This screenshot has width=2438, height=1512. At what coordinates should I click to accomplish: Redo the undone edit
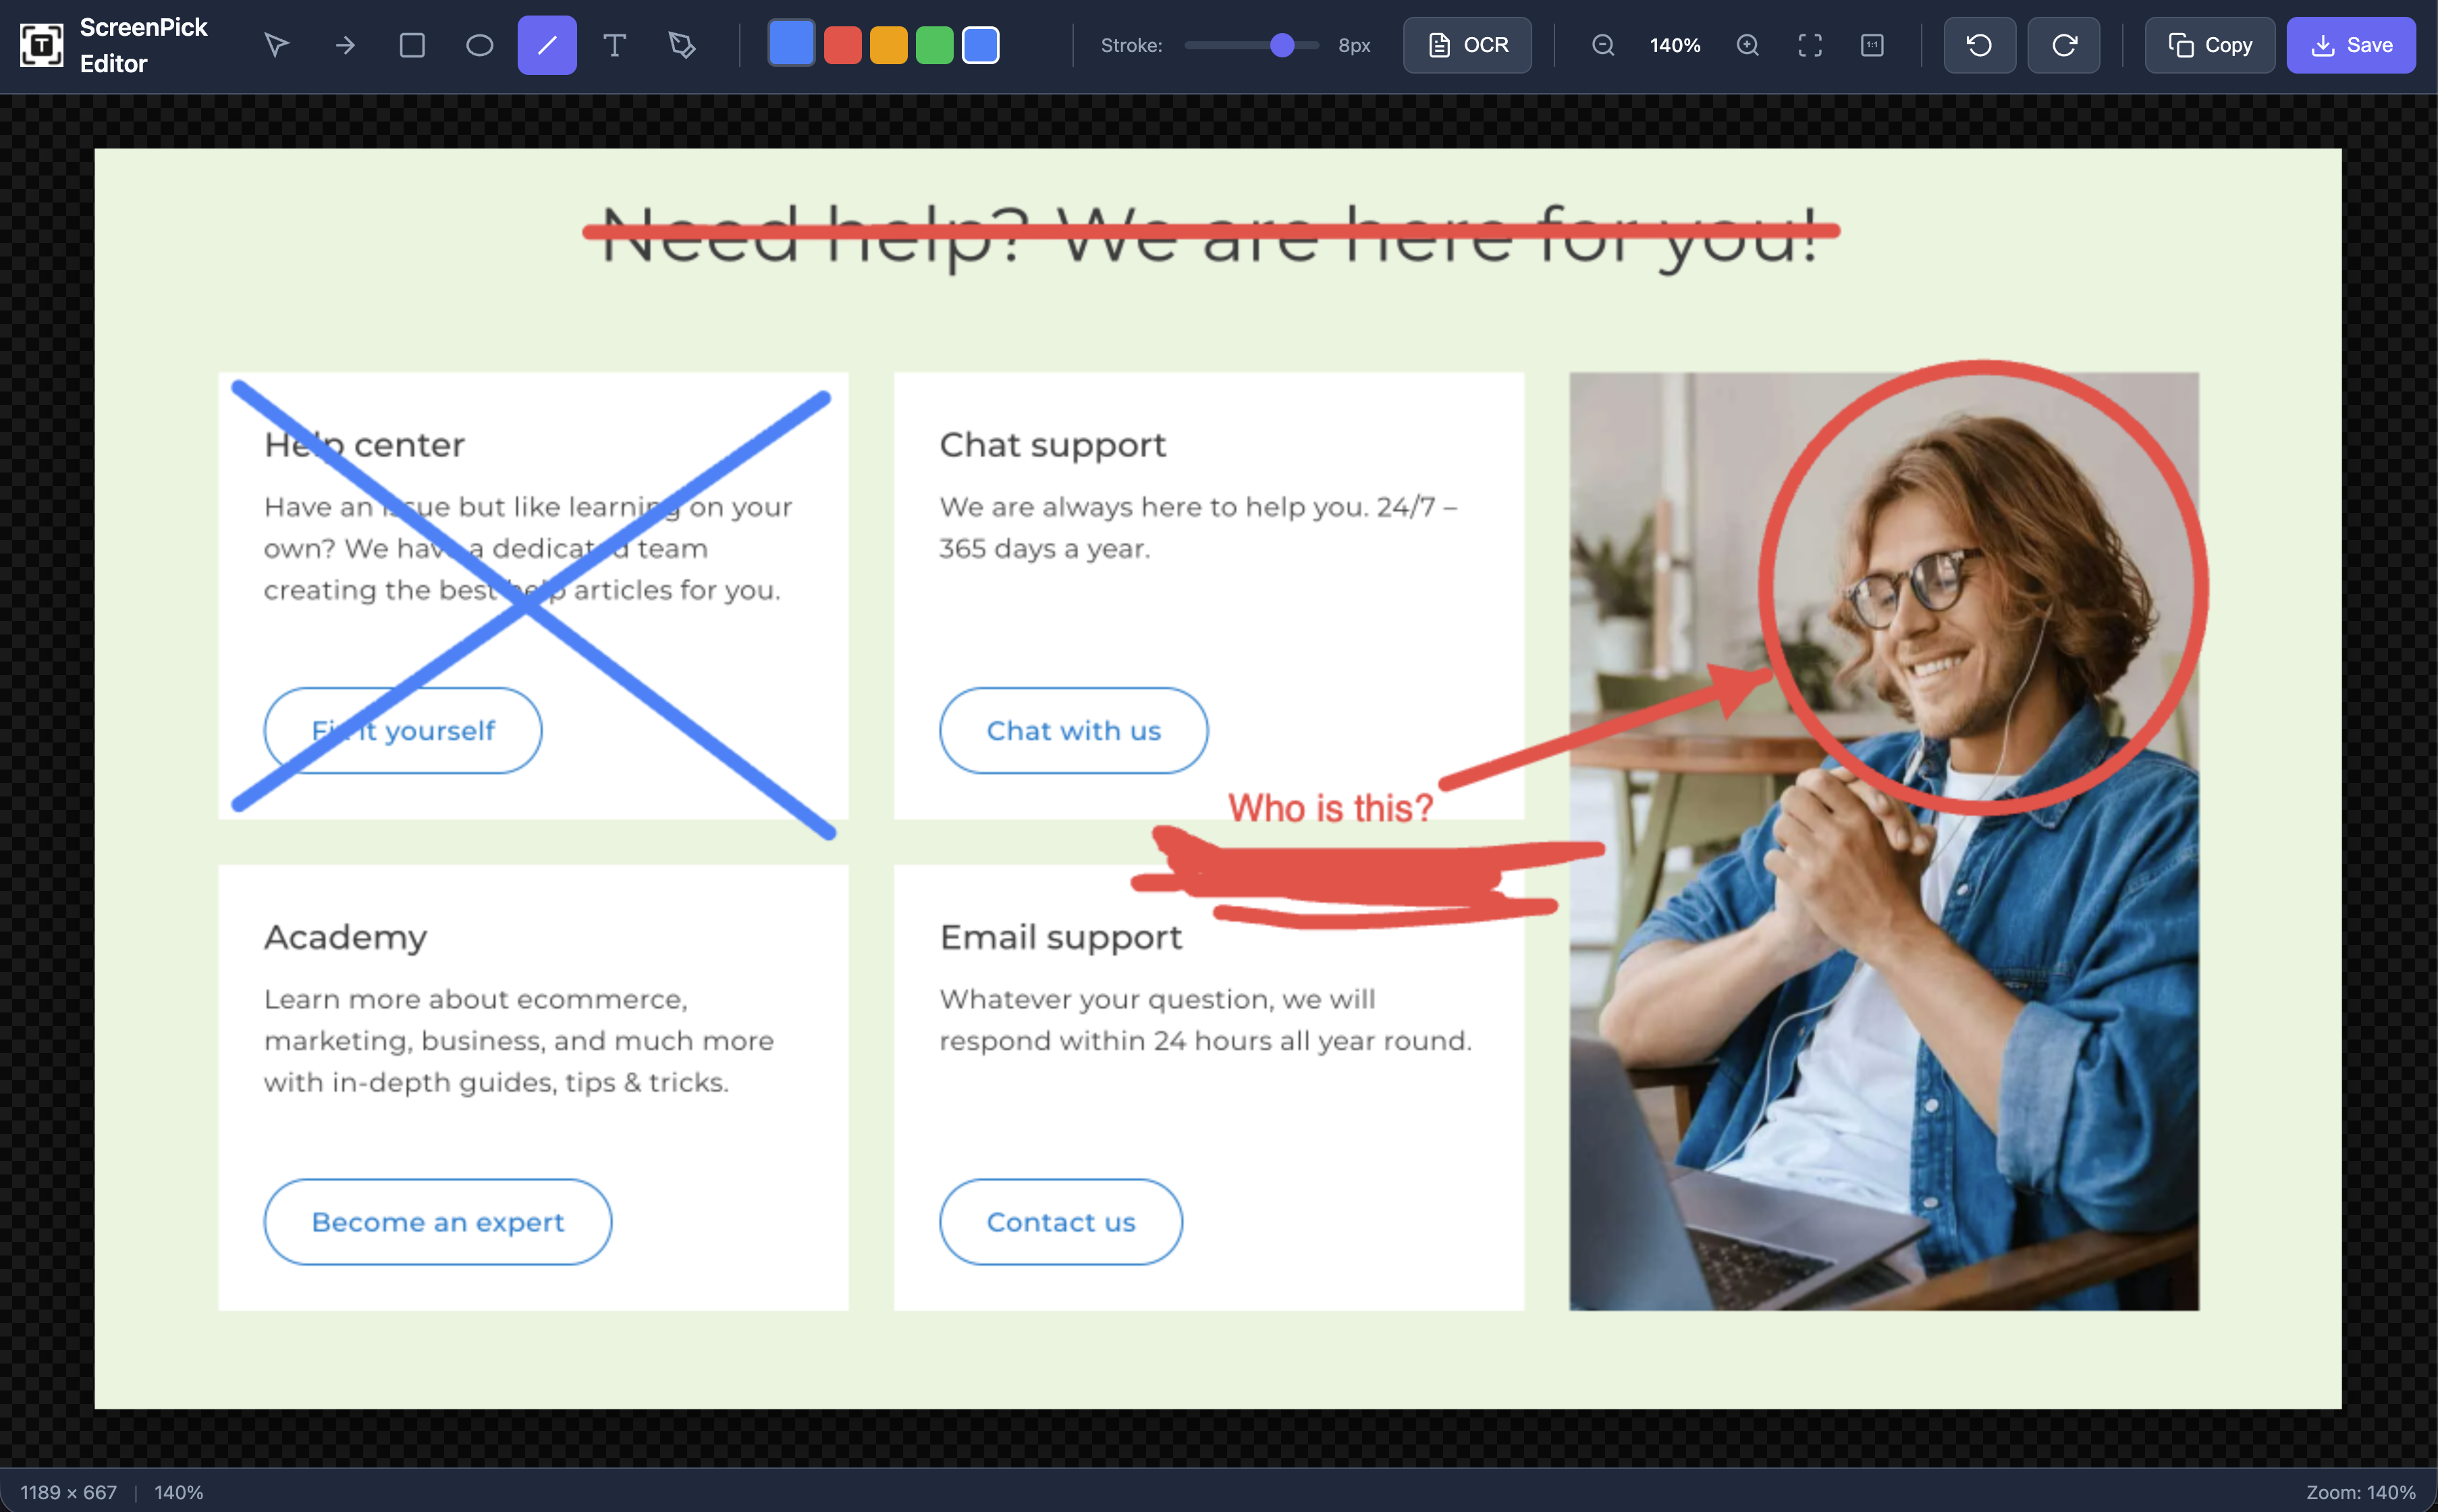tap(2063, 44)
